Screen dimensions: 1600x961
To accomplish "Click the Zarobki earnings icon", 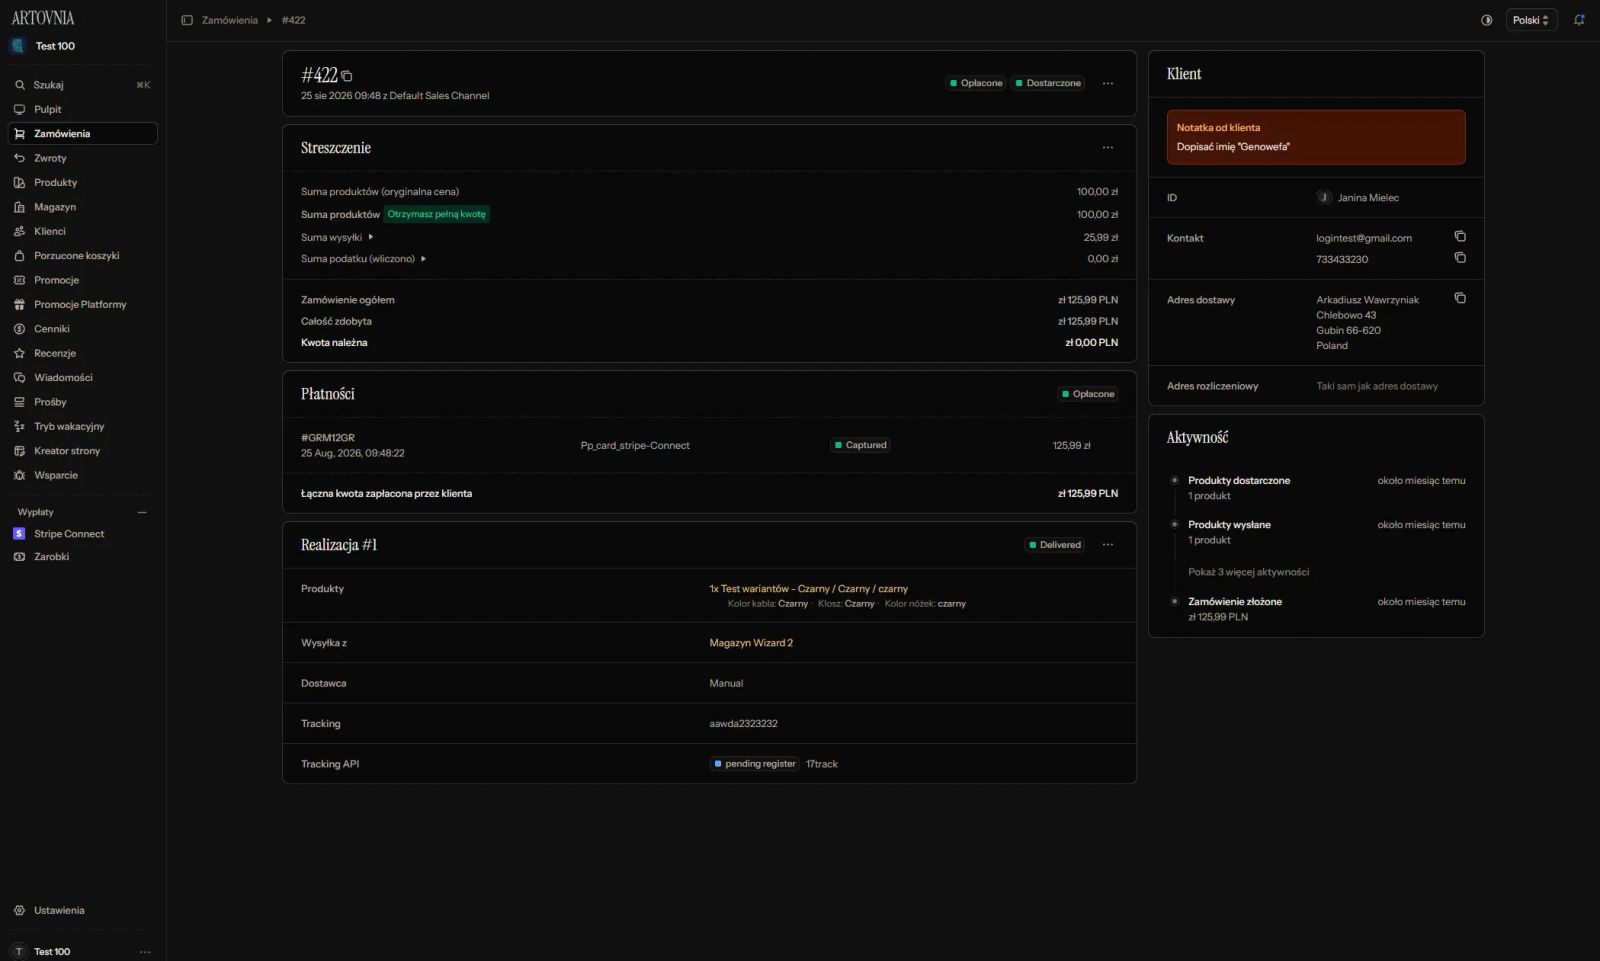I will pos(19,557).
